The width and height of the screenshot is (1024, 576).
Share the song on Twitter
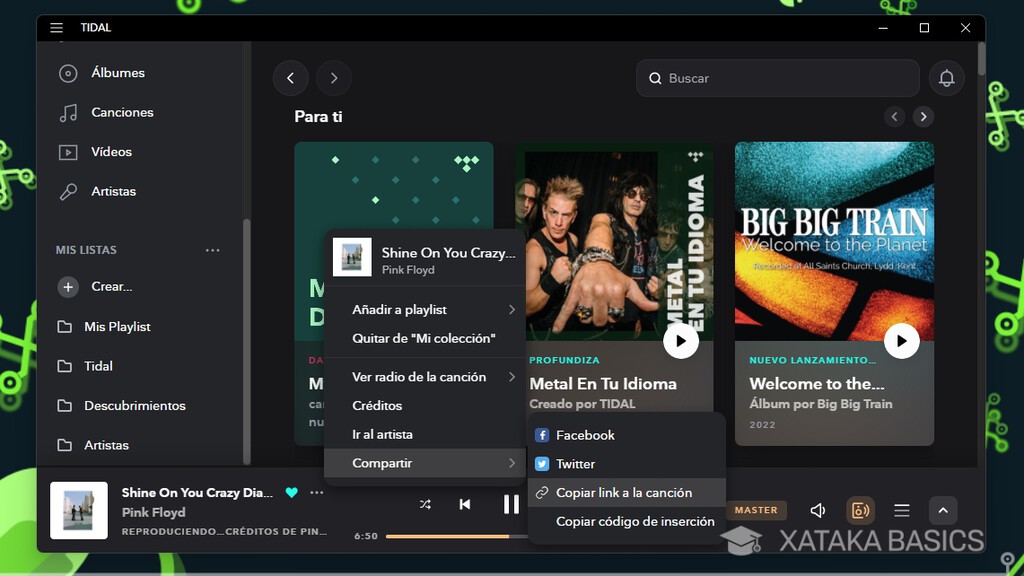pos(627,464)
